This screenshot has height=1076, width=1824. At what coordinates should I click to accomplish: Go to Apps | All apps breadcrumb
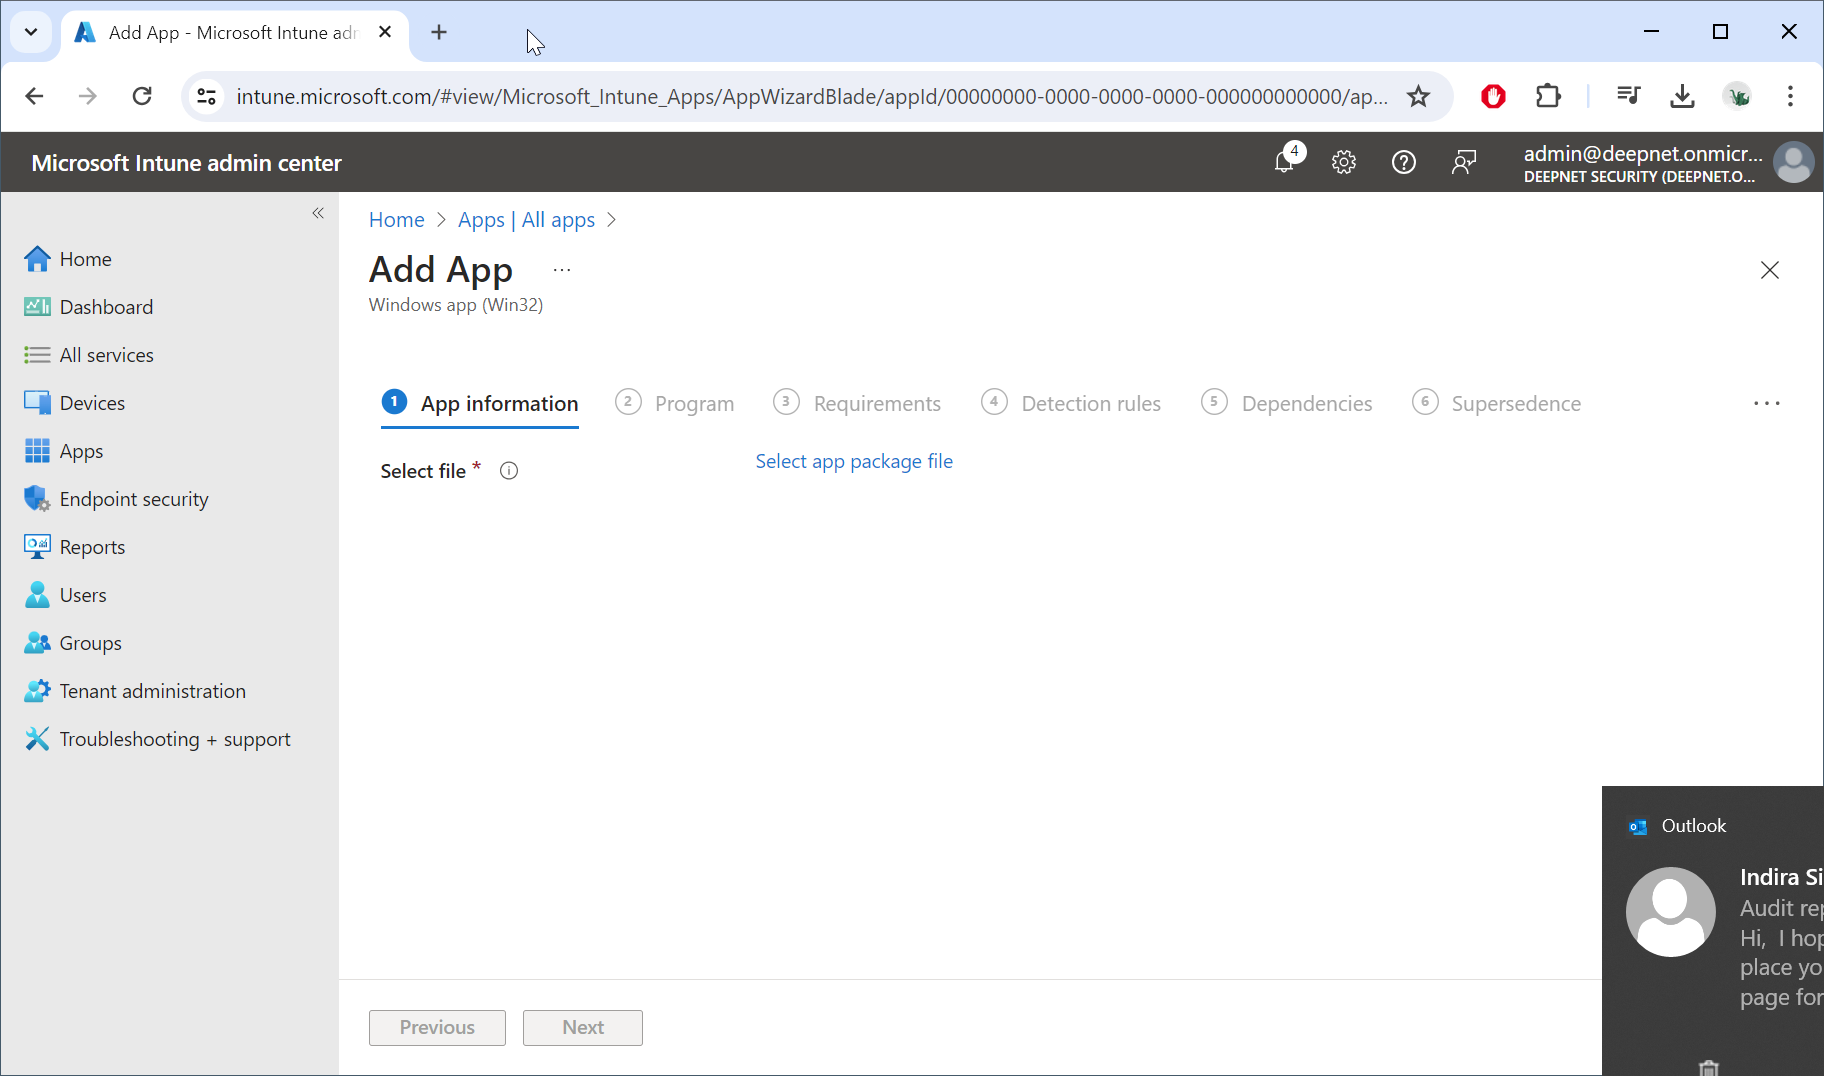tap(526, 220)
